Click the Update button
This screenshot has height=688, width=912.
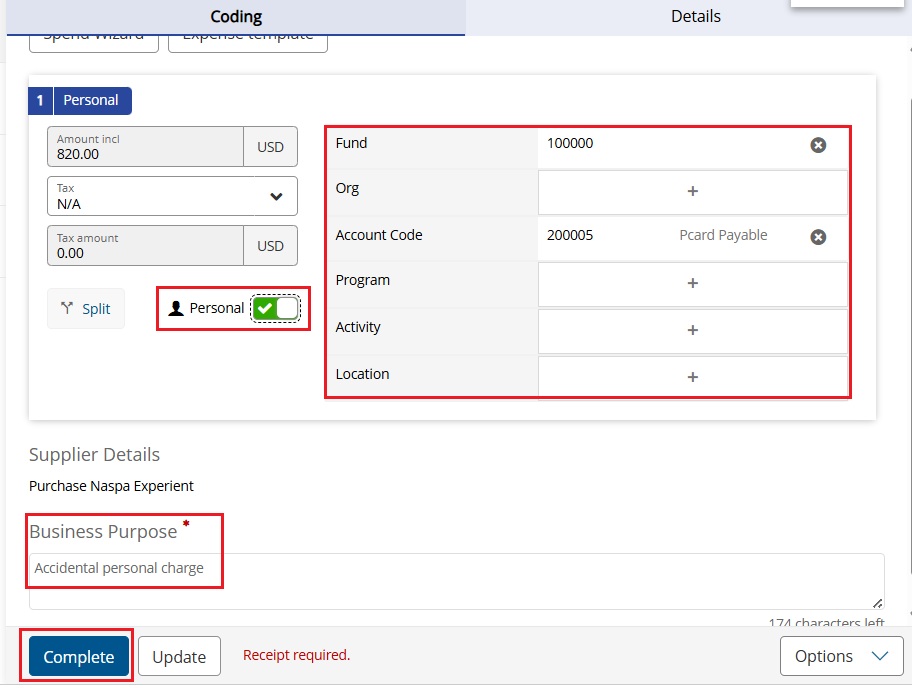(x=179, y=657)
